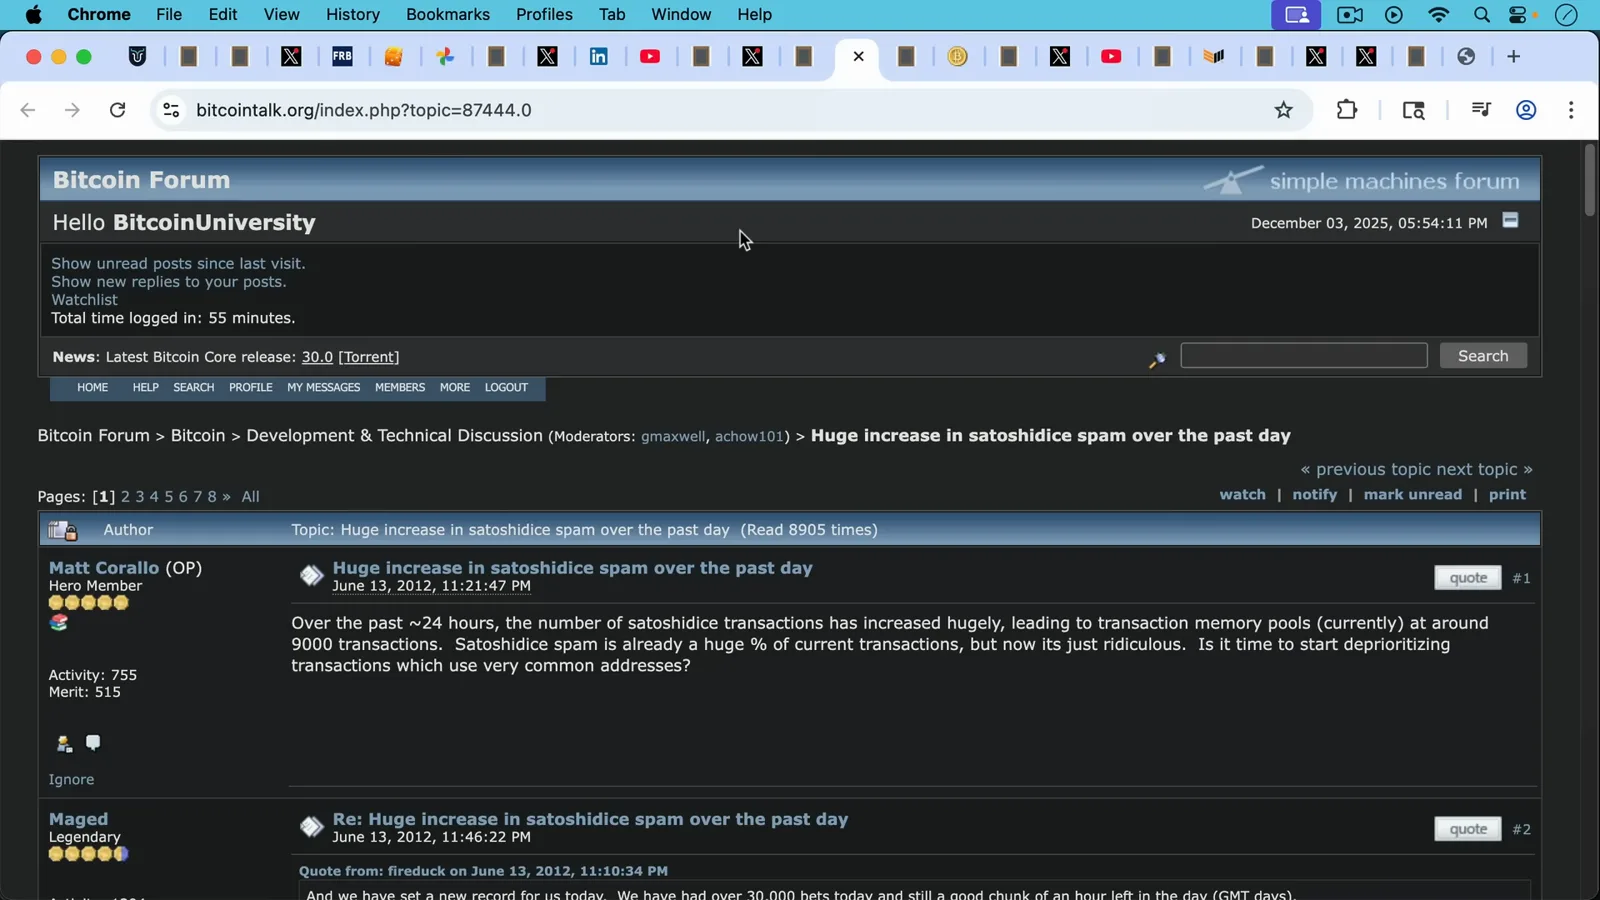This screenshot has height=900, width=1600.
Task: Open the Chrome extensions puzzle icon
Action: click(1347, 110)
